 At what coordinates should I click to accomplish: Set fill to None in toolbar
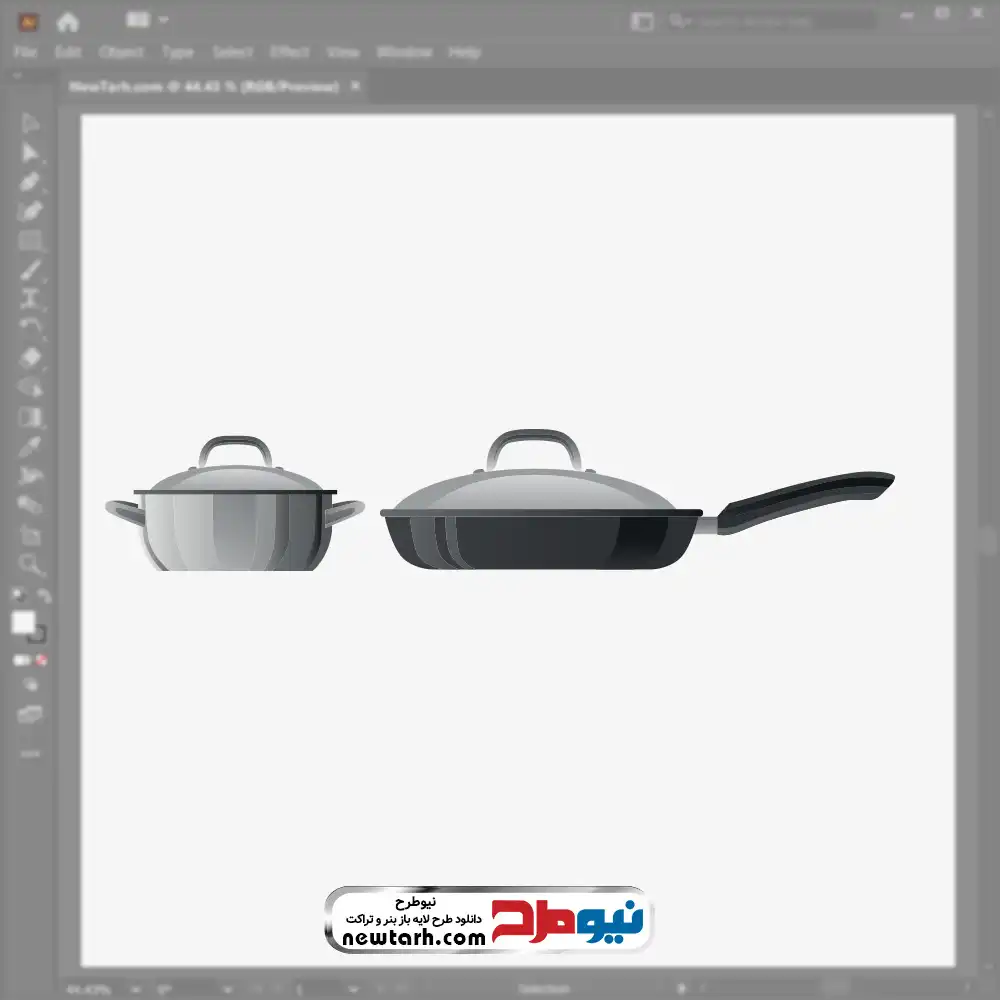[42, 661]
